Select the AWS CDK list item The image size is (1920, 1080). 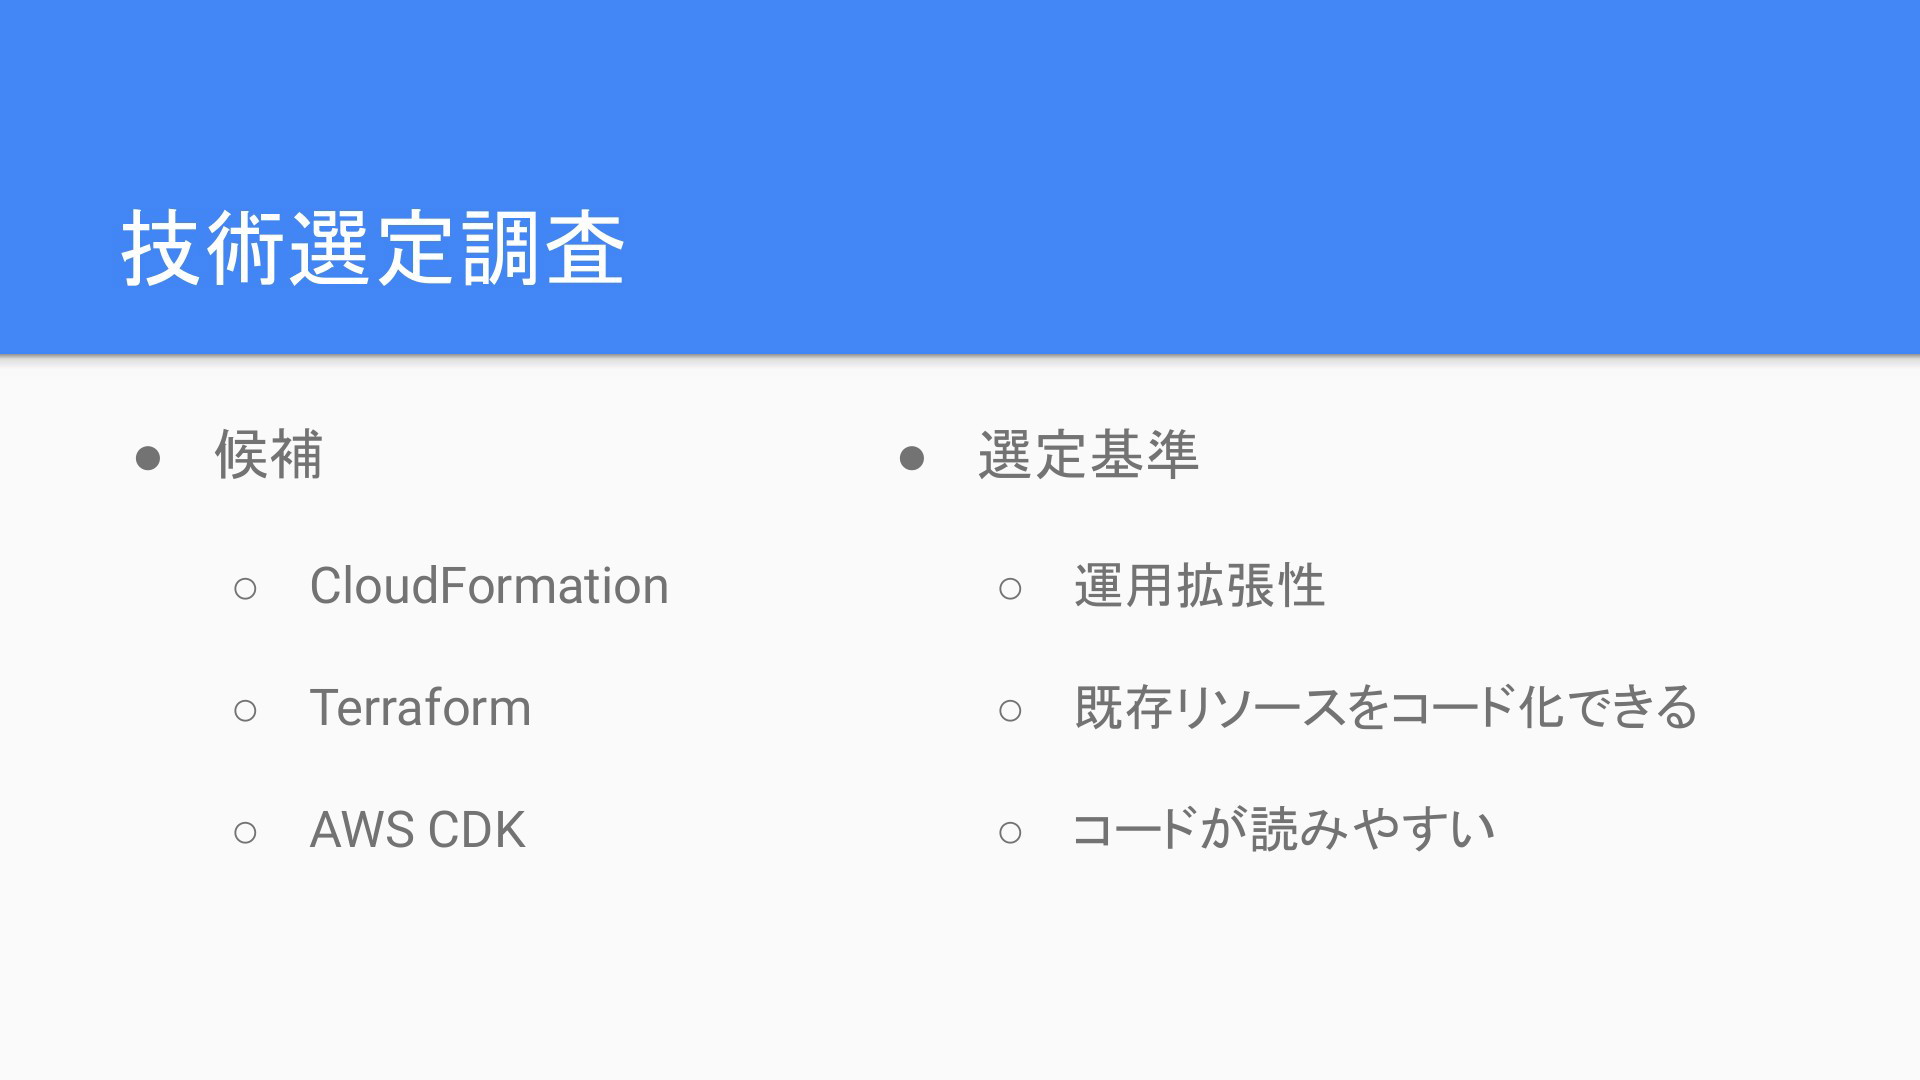(417, 830)
